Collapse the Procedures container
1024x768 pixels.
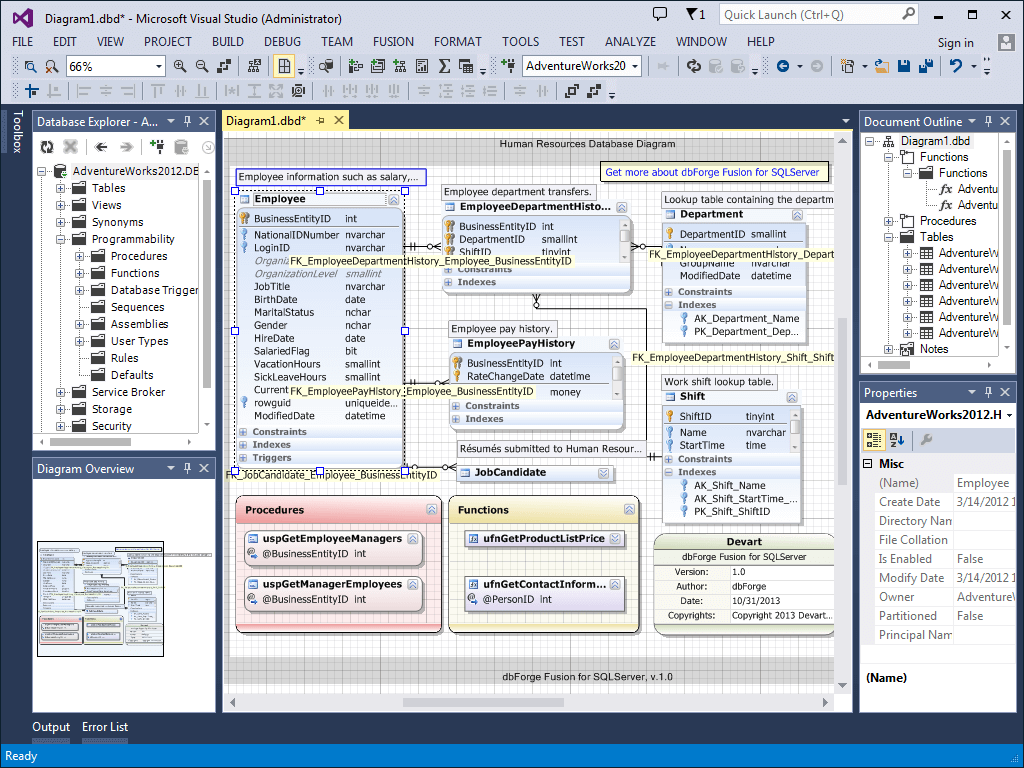coord(432,509)
